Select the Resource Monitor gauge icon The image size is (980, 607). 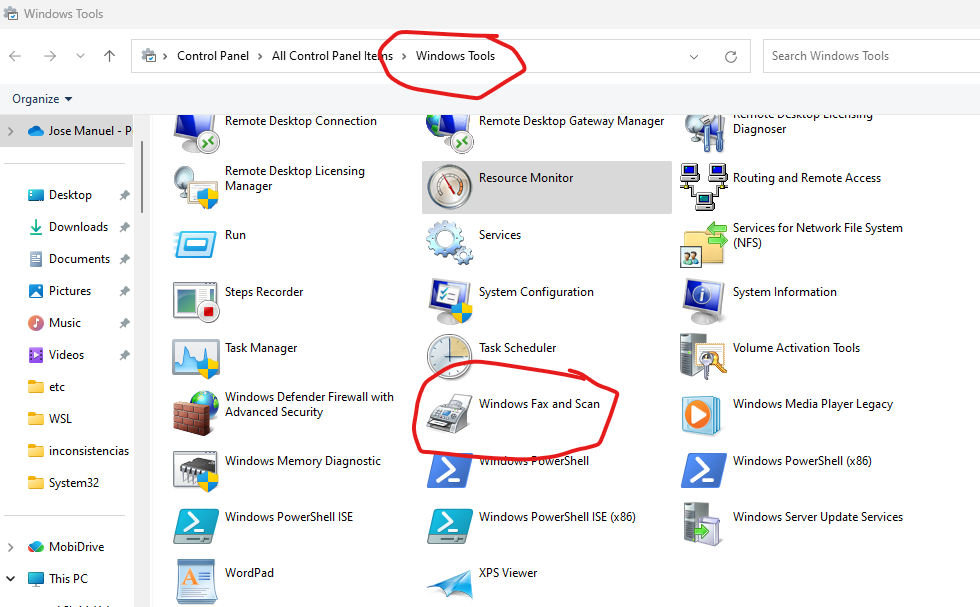pos(449,187)
